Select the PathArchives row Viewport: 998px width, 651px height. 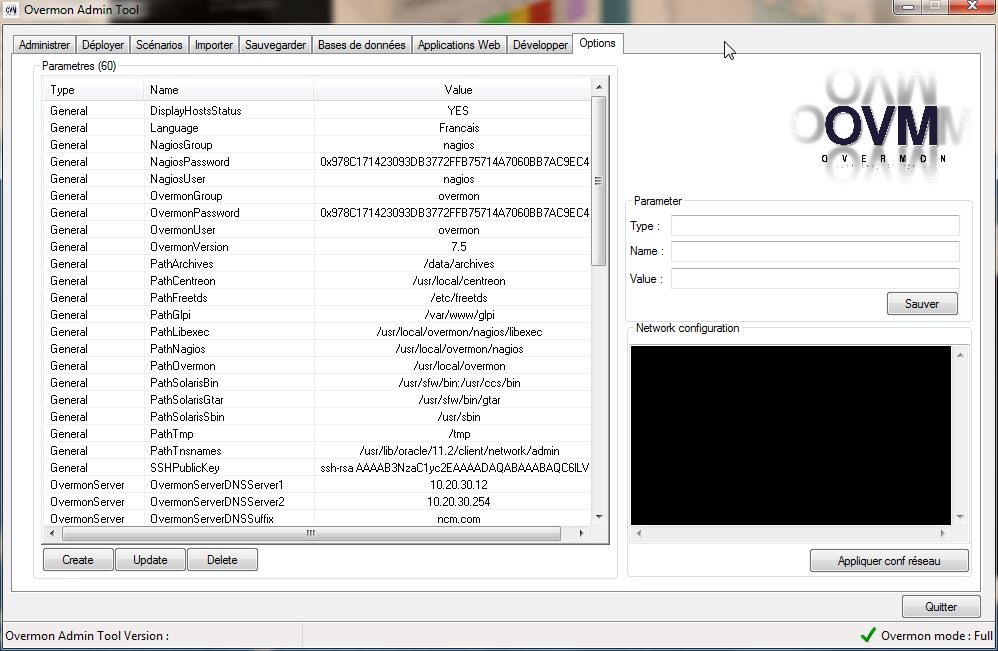[x=317, y=263]
